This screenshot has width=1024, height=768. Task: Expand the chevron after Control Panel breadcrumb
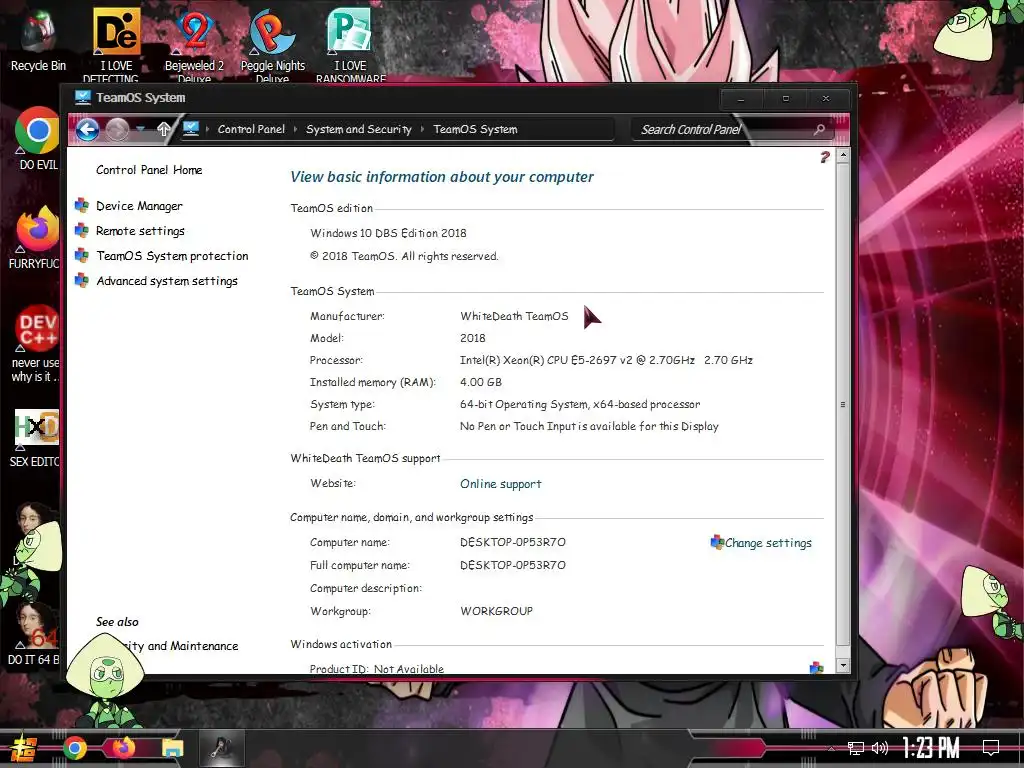point(295,129)
